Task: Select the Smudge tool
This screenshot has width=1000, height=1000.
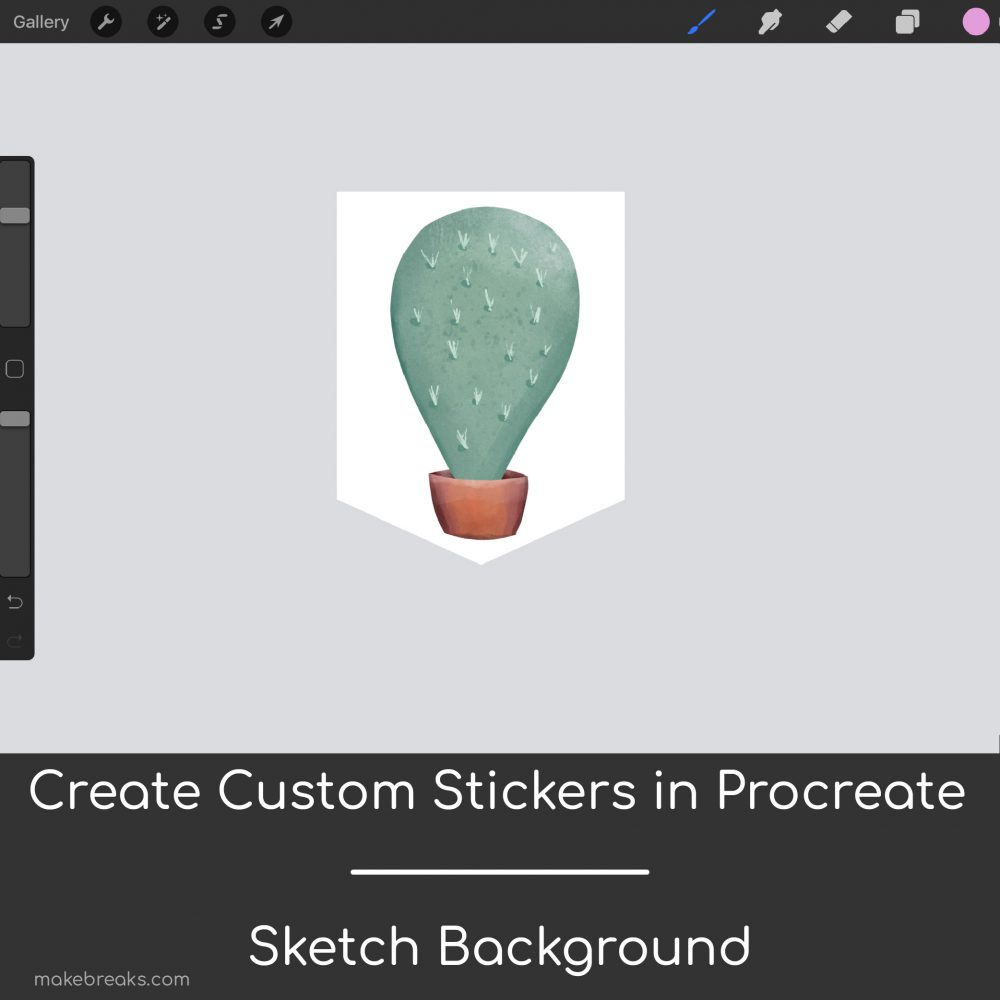Action: point(770,22)
